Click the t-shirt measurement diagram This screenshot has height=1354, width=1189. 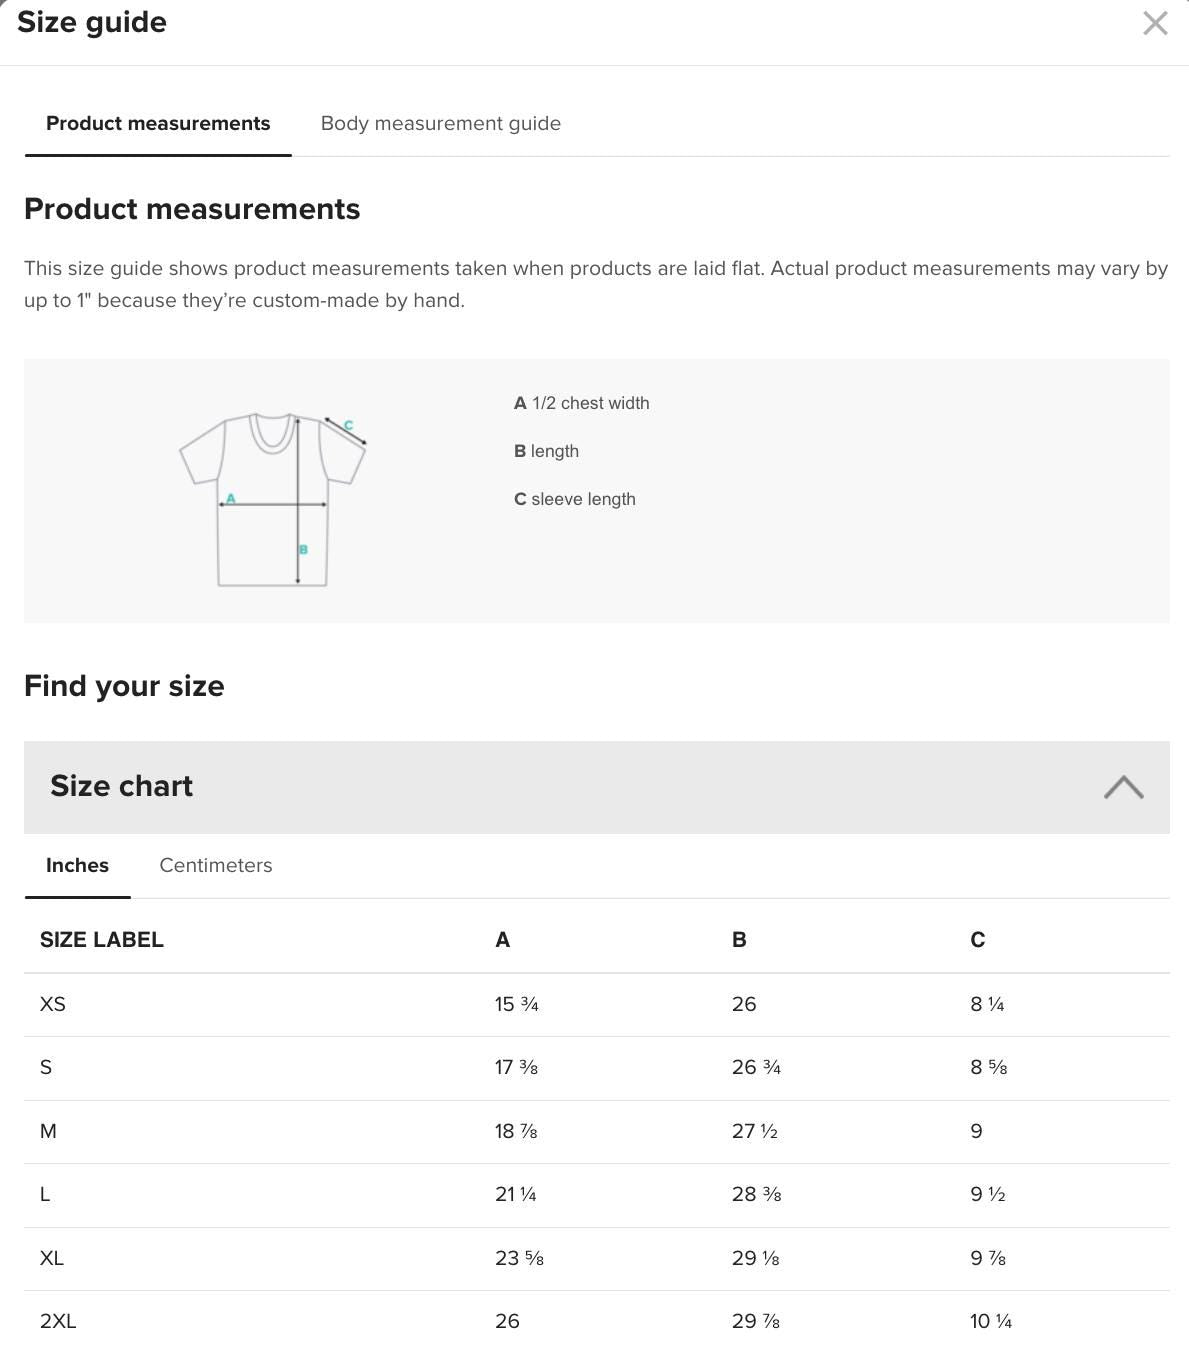tap(272, 499)
